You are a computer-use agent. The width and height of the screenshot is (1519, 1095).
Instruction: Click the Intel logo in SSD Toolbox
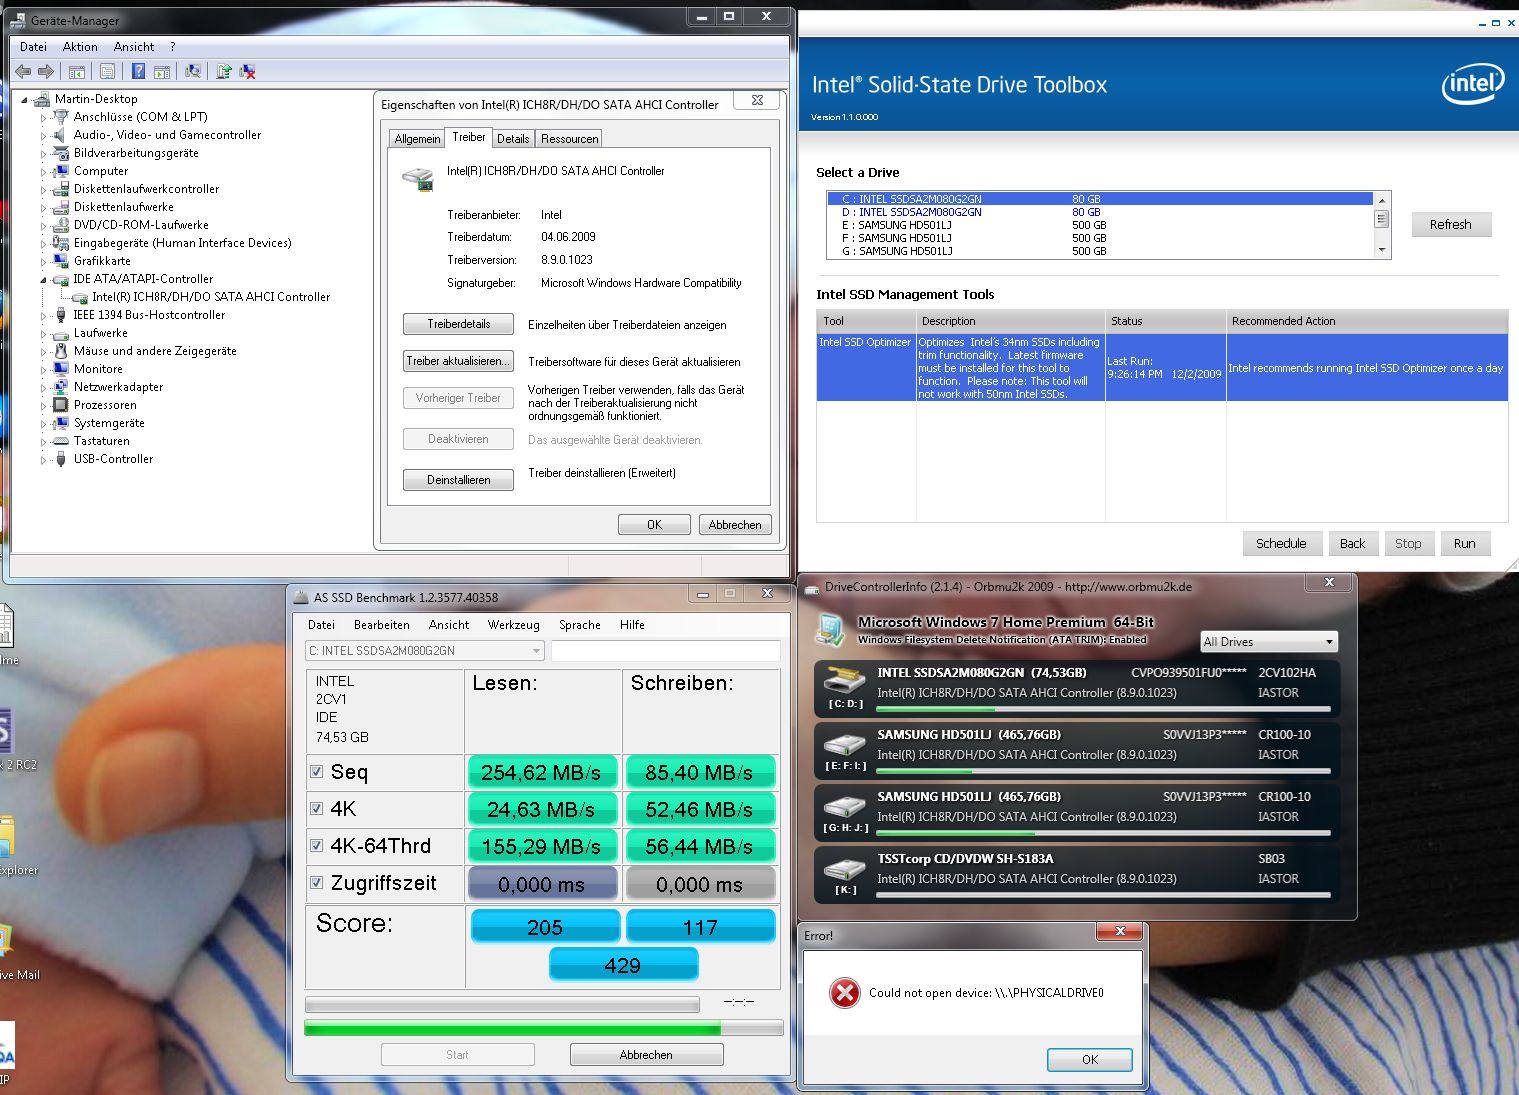tap(1472, 84)
